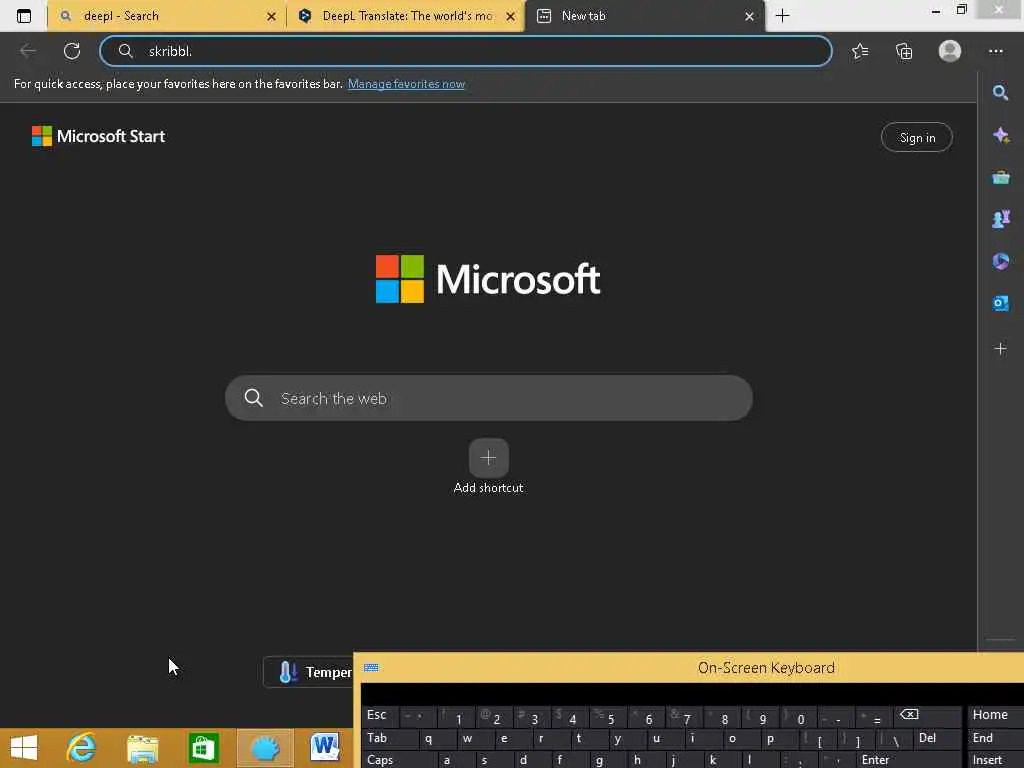Open the Temperature weather widget

point(308,672)
